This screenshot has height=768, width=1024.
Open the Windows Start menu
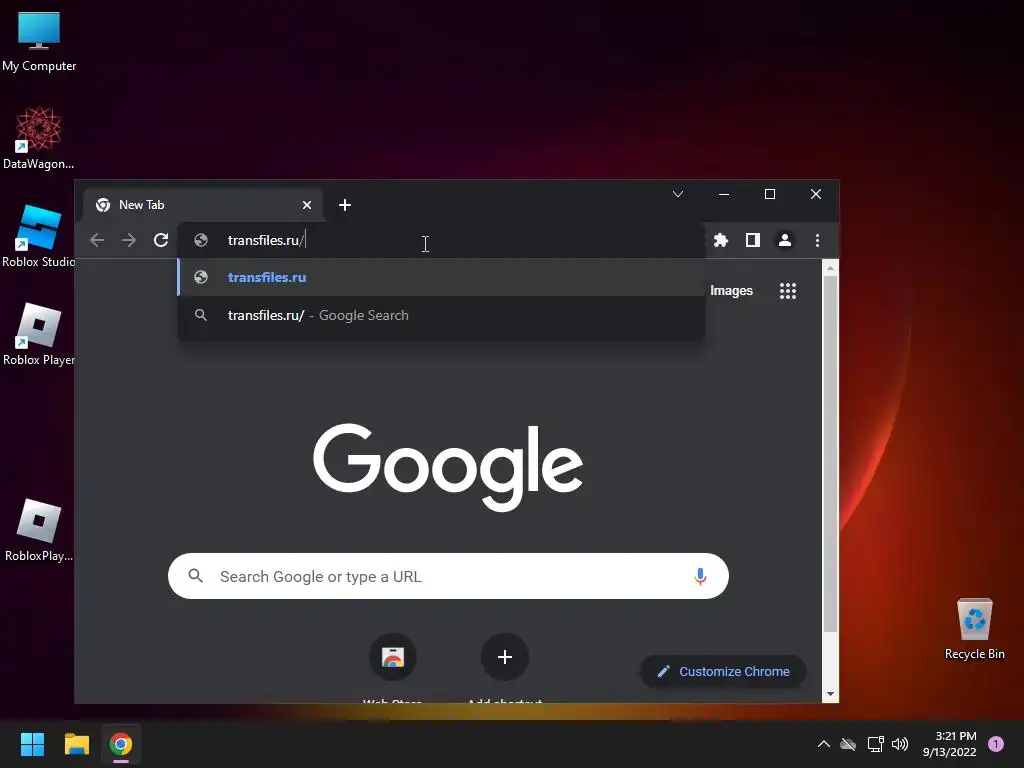(32, 744)
